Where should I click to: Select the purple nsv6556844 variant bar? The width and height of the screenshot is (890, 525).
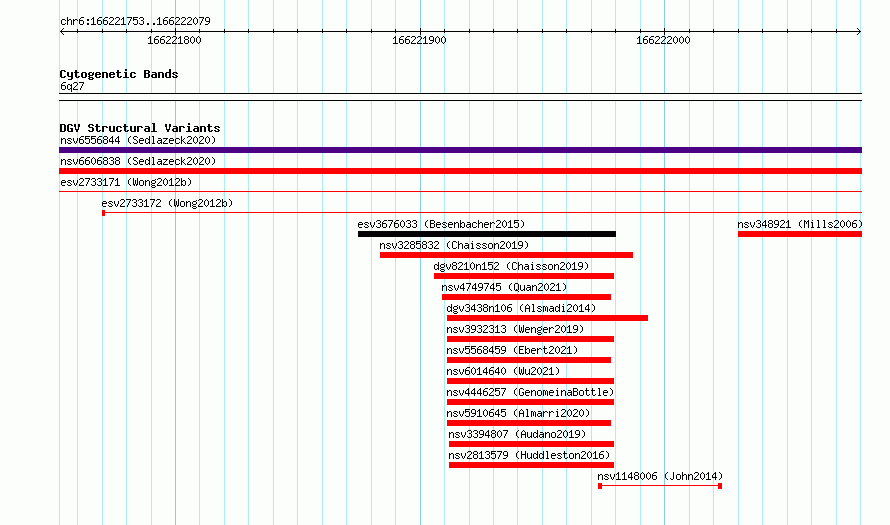(x=460, y=150)
